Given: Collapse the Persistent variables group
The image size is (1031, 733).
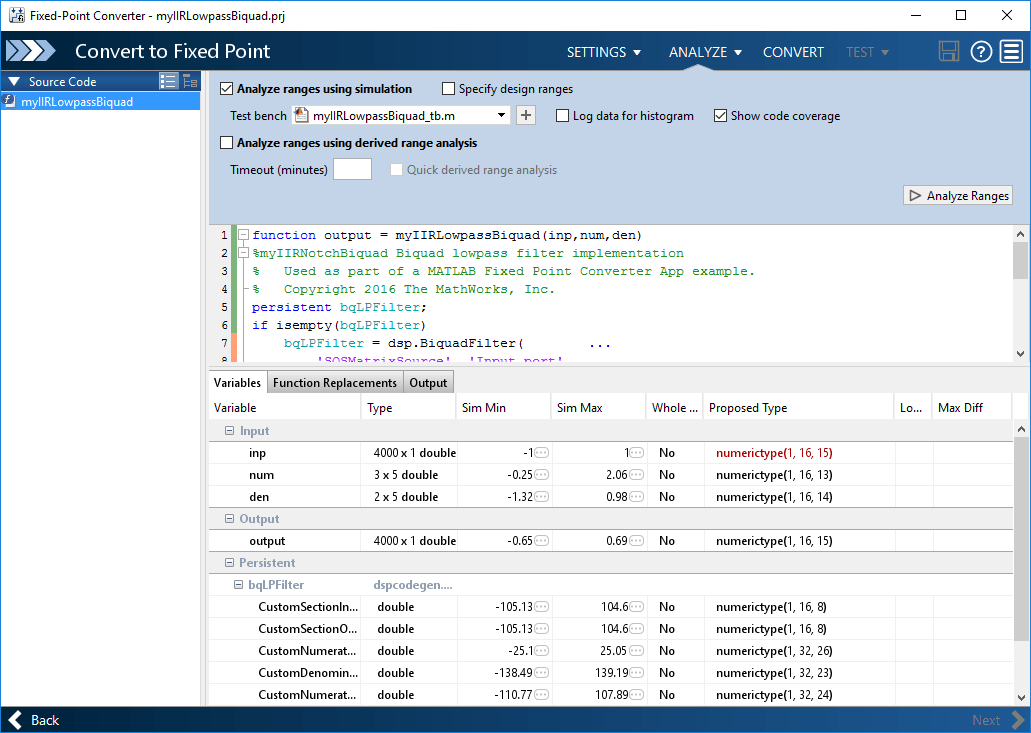Looking at the screenshot, I should (x=229, y=563).
